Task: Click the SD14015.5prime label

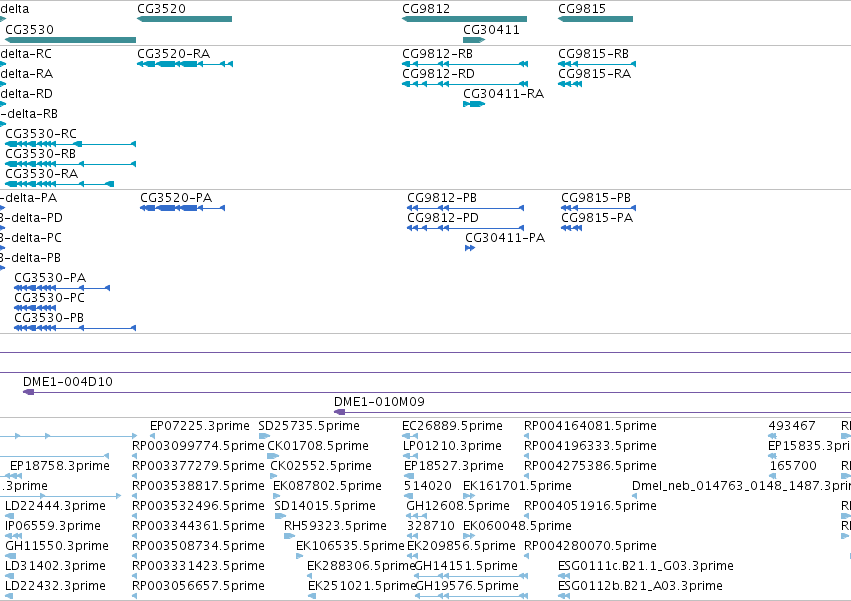Action: [325, 506]
